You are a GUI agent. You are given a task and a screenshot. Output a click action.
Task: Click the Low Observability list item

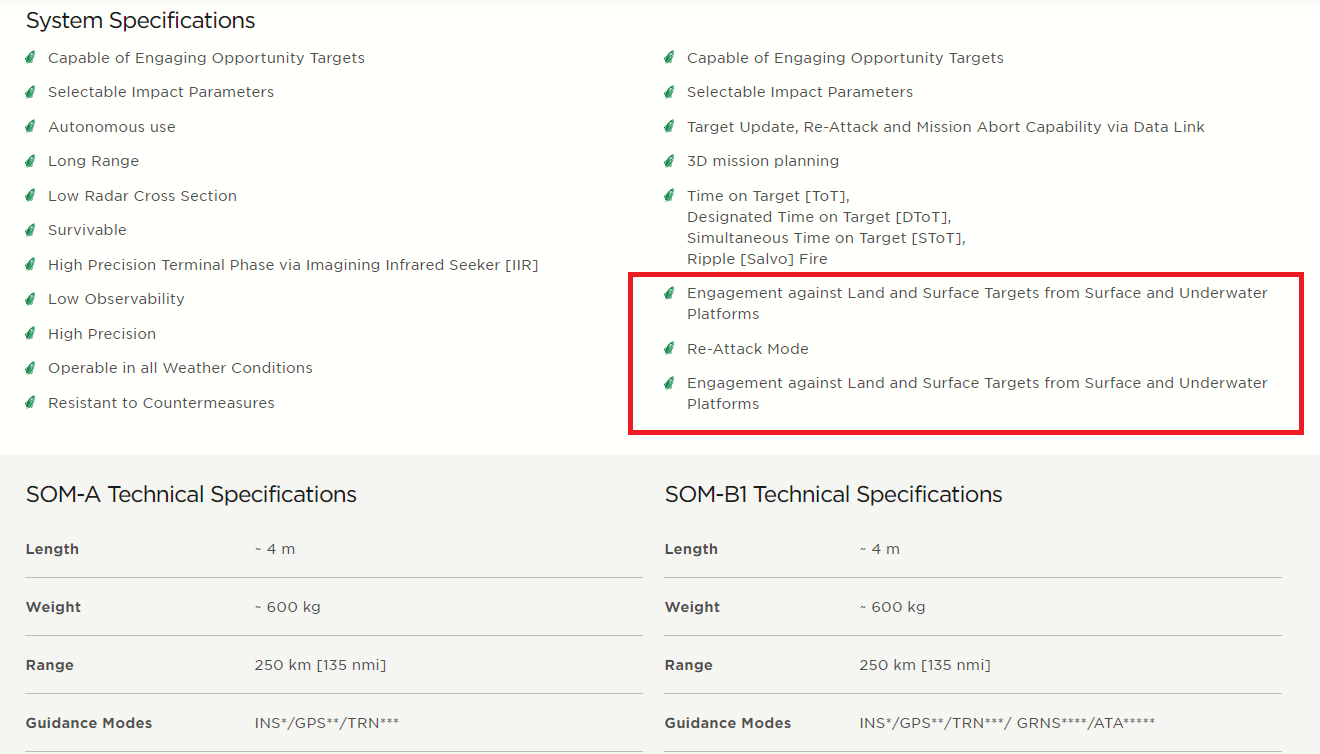point(116,299)
